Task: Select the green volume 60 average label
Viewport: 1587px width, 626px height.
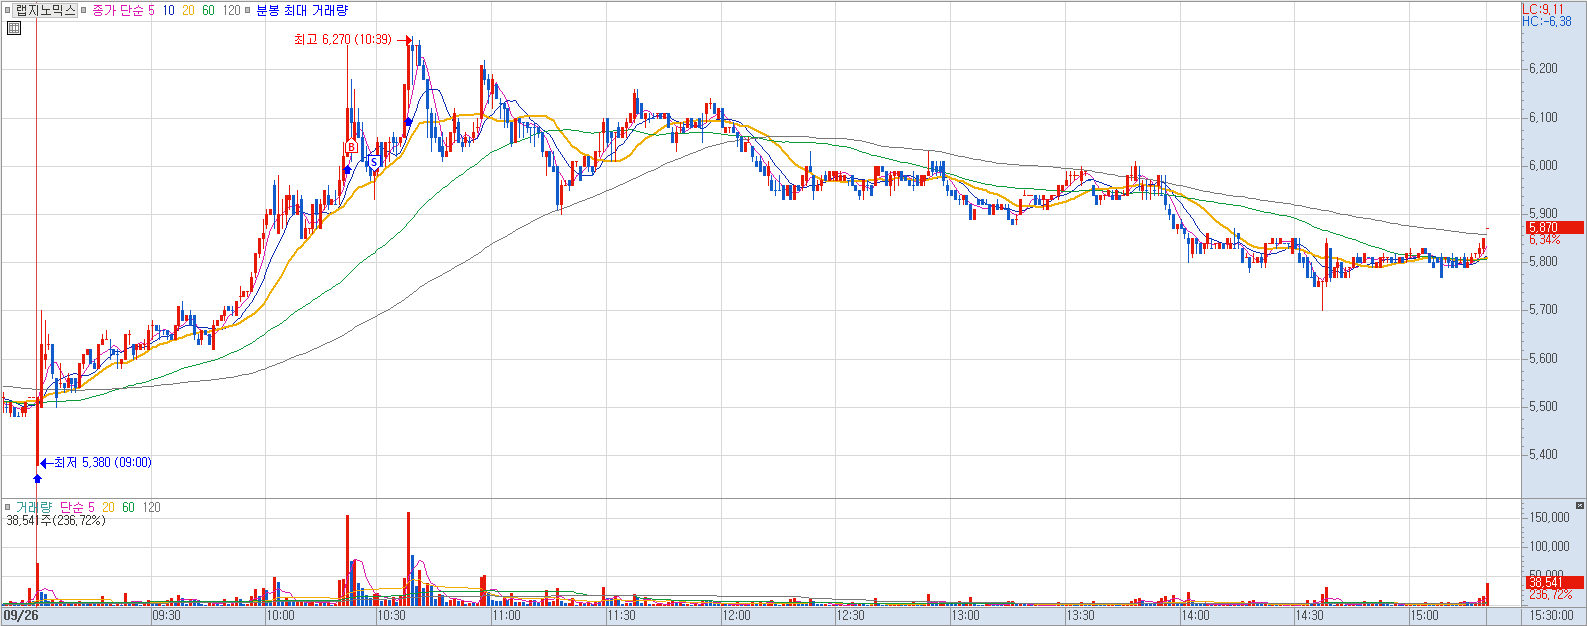Action: pos(128,507)
